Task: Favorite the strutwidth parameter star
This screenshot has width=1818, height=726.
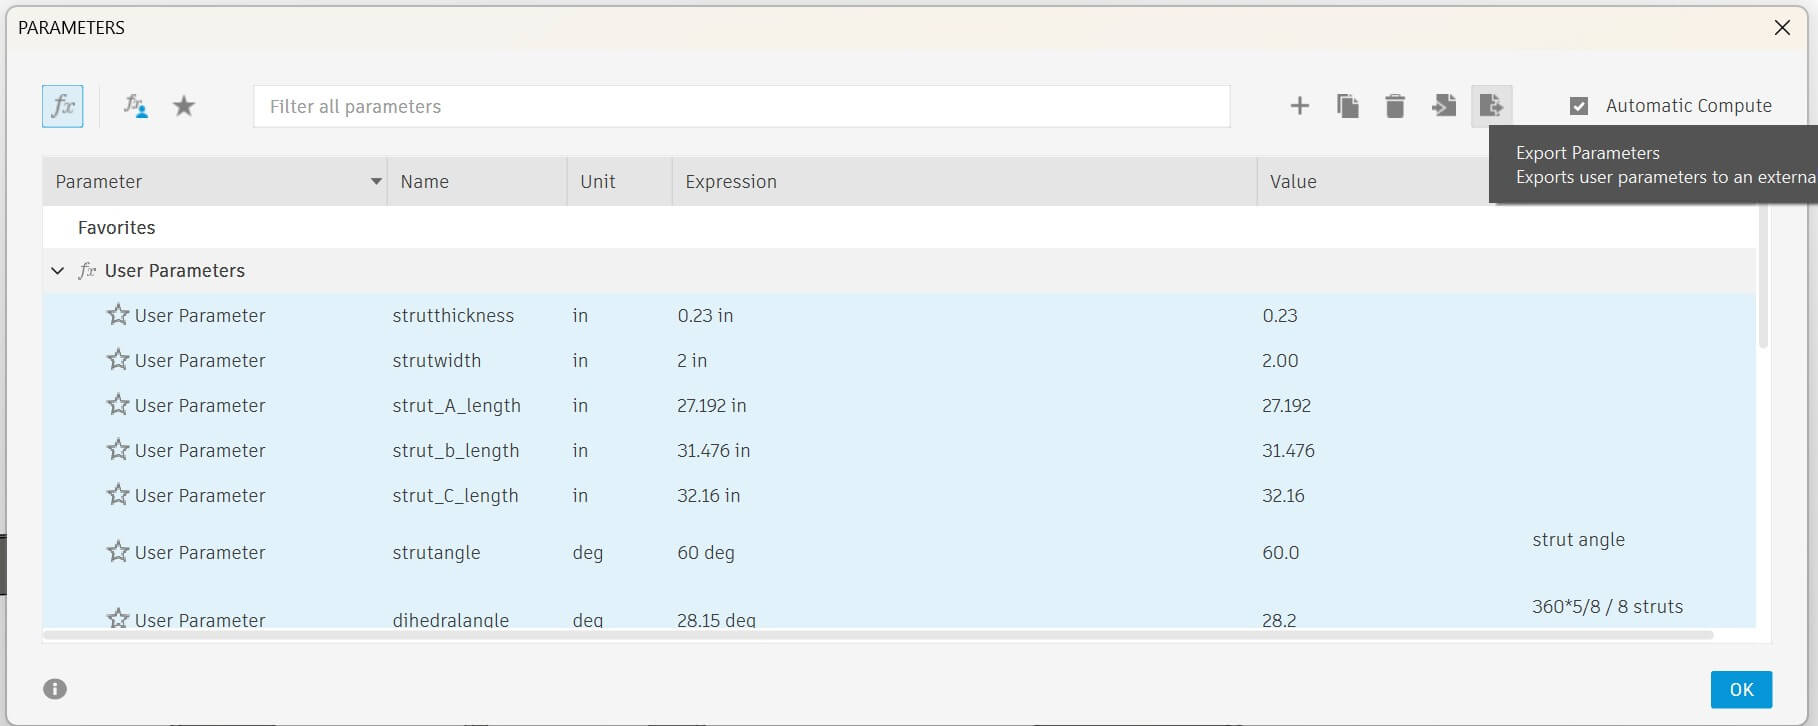Action: (x=118, y=360)
